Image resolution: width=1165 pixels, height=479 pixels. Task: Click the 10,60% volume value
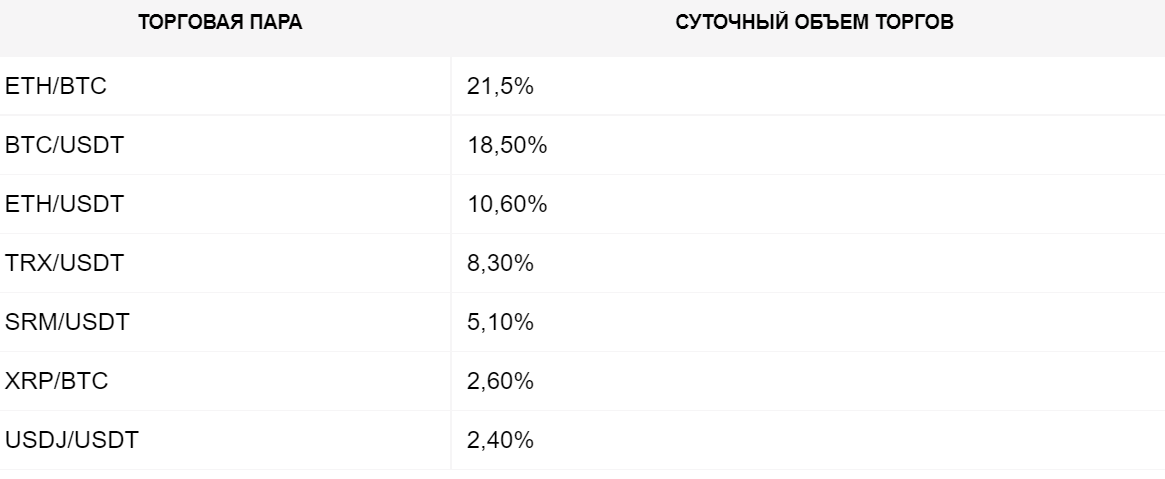507,203
